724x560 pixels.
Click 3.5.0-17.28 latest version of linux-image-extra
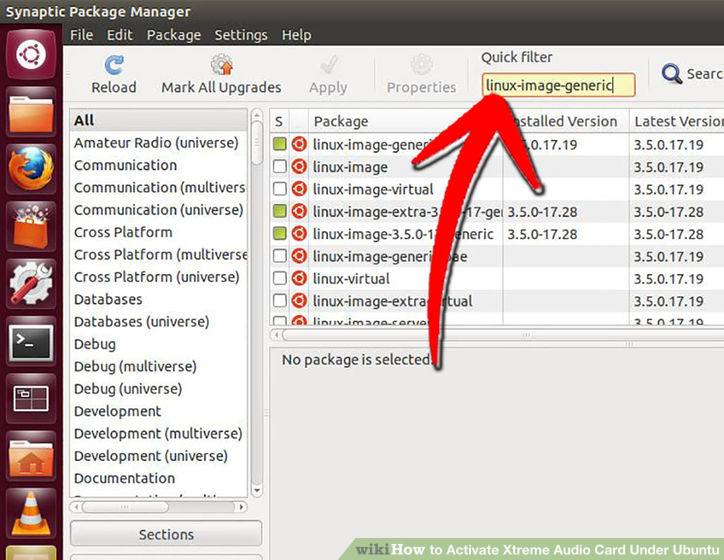668,212
